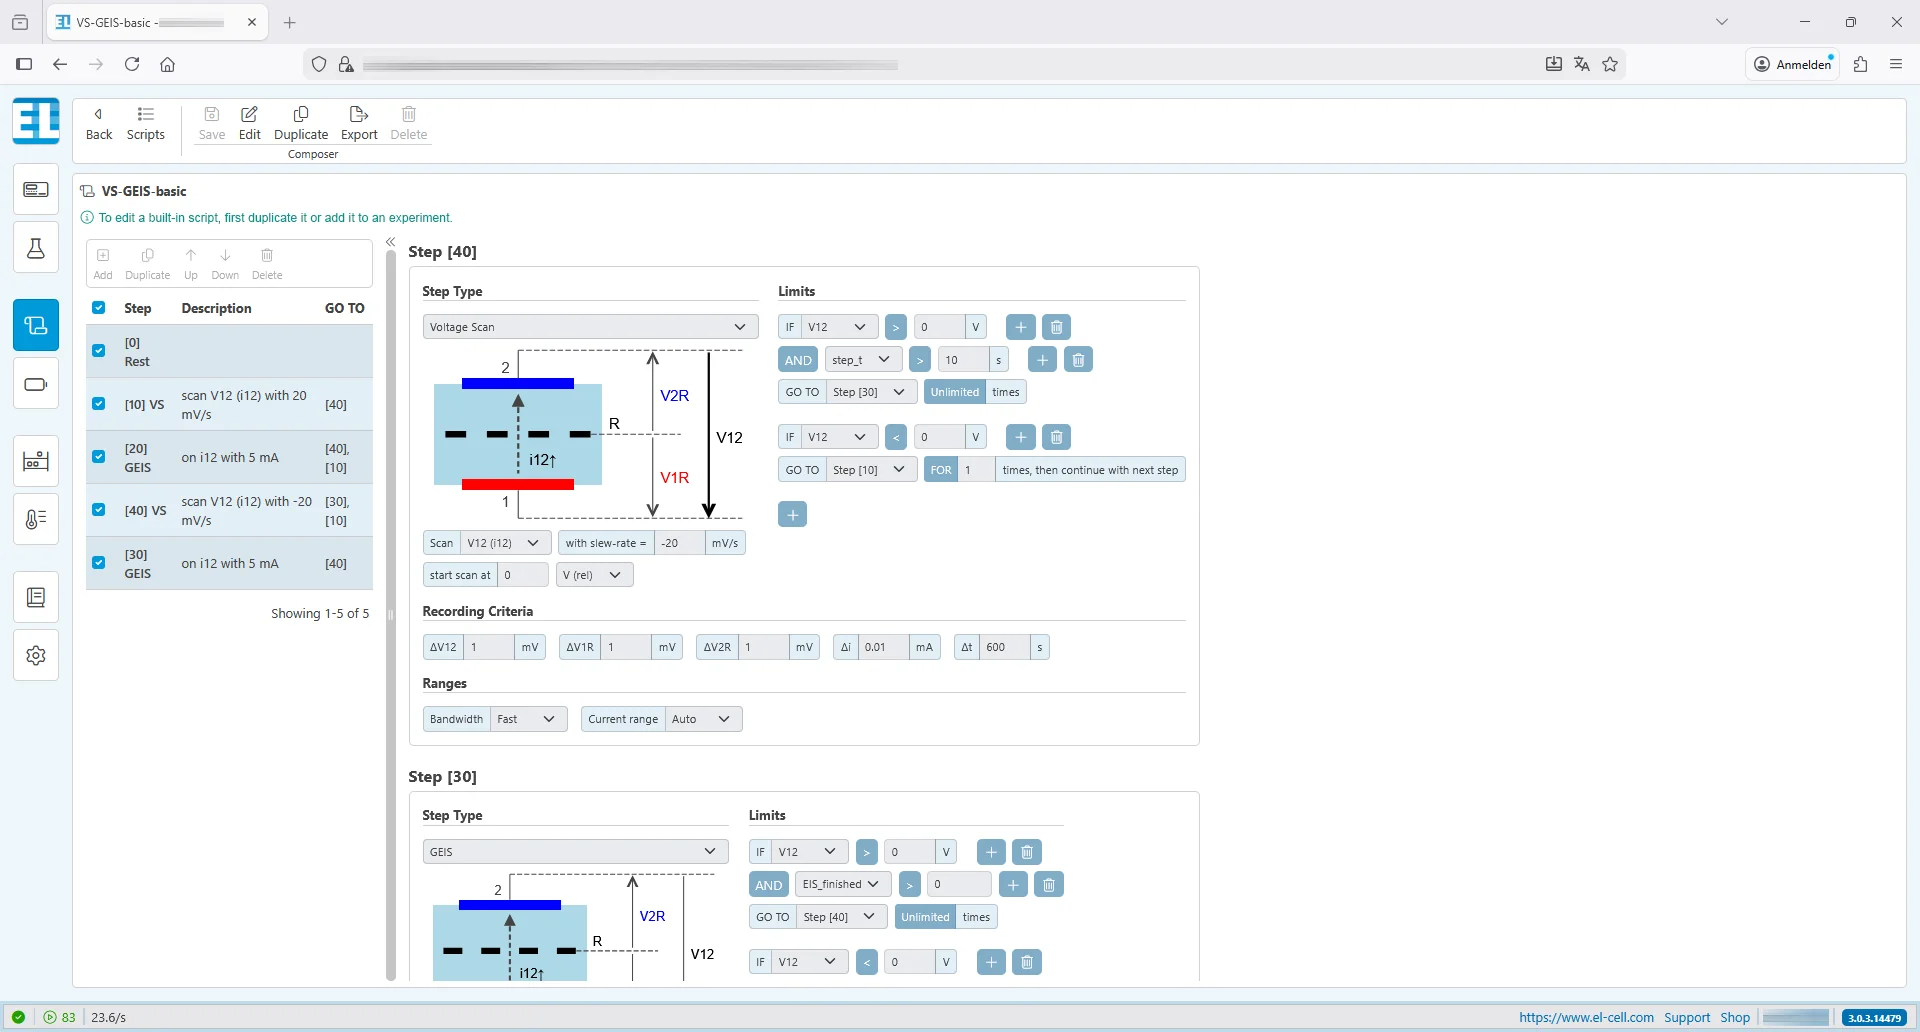Delete a step using the trash icon
This screenshot has width=1920, height=1032.
click(x=267, y=262)
